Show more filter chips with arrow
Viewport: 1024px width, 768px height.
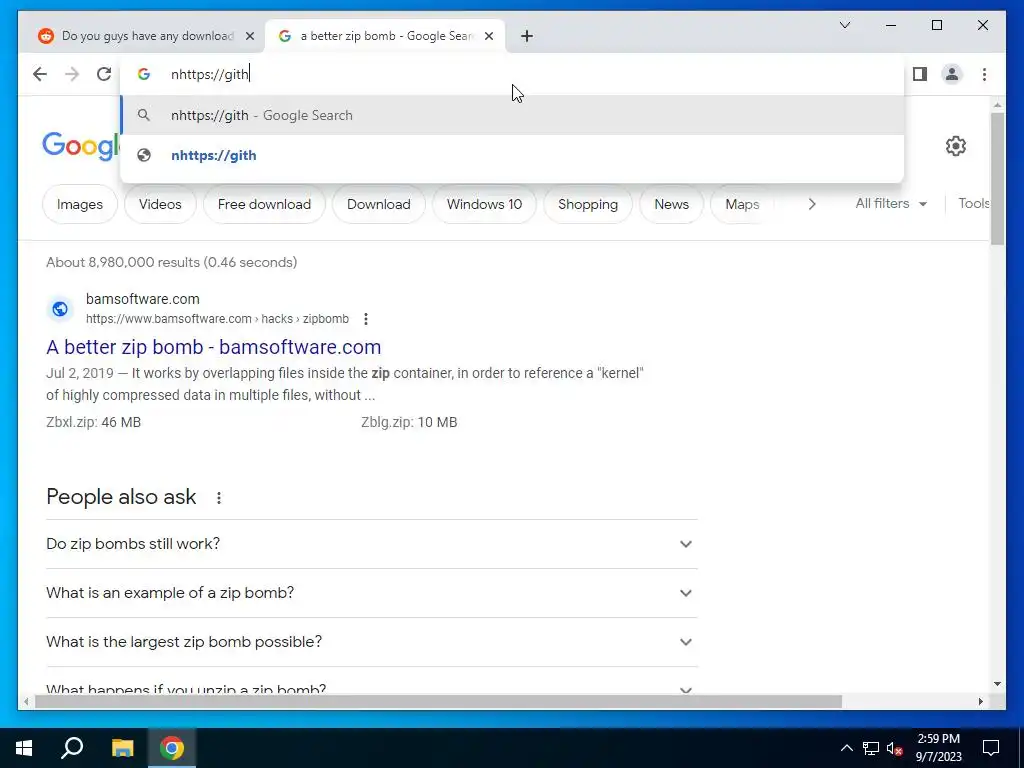[x=812, y=204]
